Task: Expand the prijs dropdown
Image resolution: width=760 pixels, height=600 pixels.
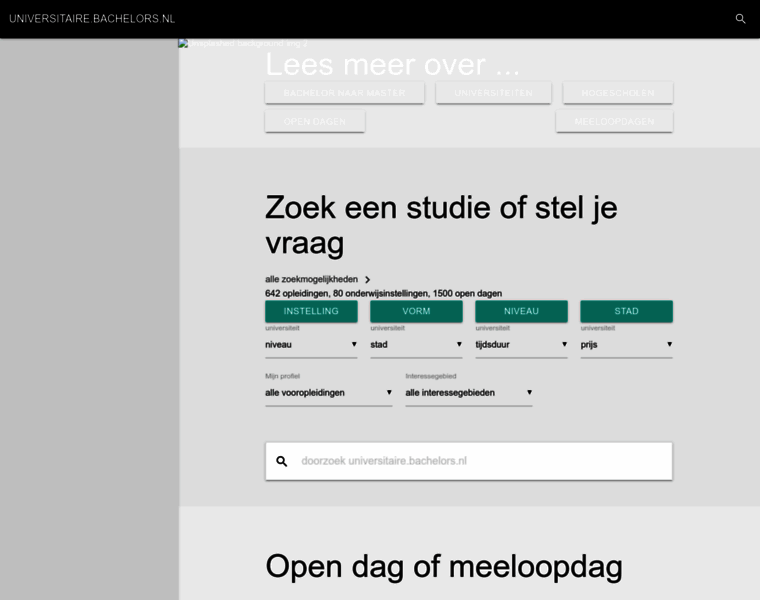Action: [x=627, y=345]
